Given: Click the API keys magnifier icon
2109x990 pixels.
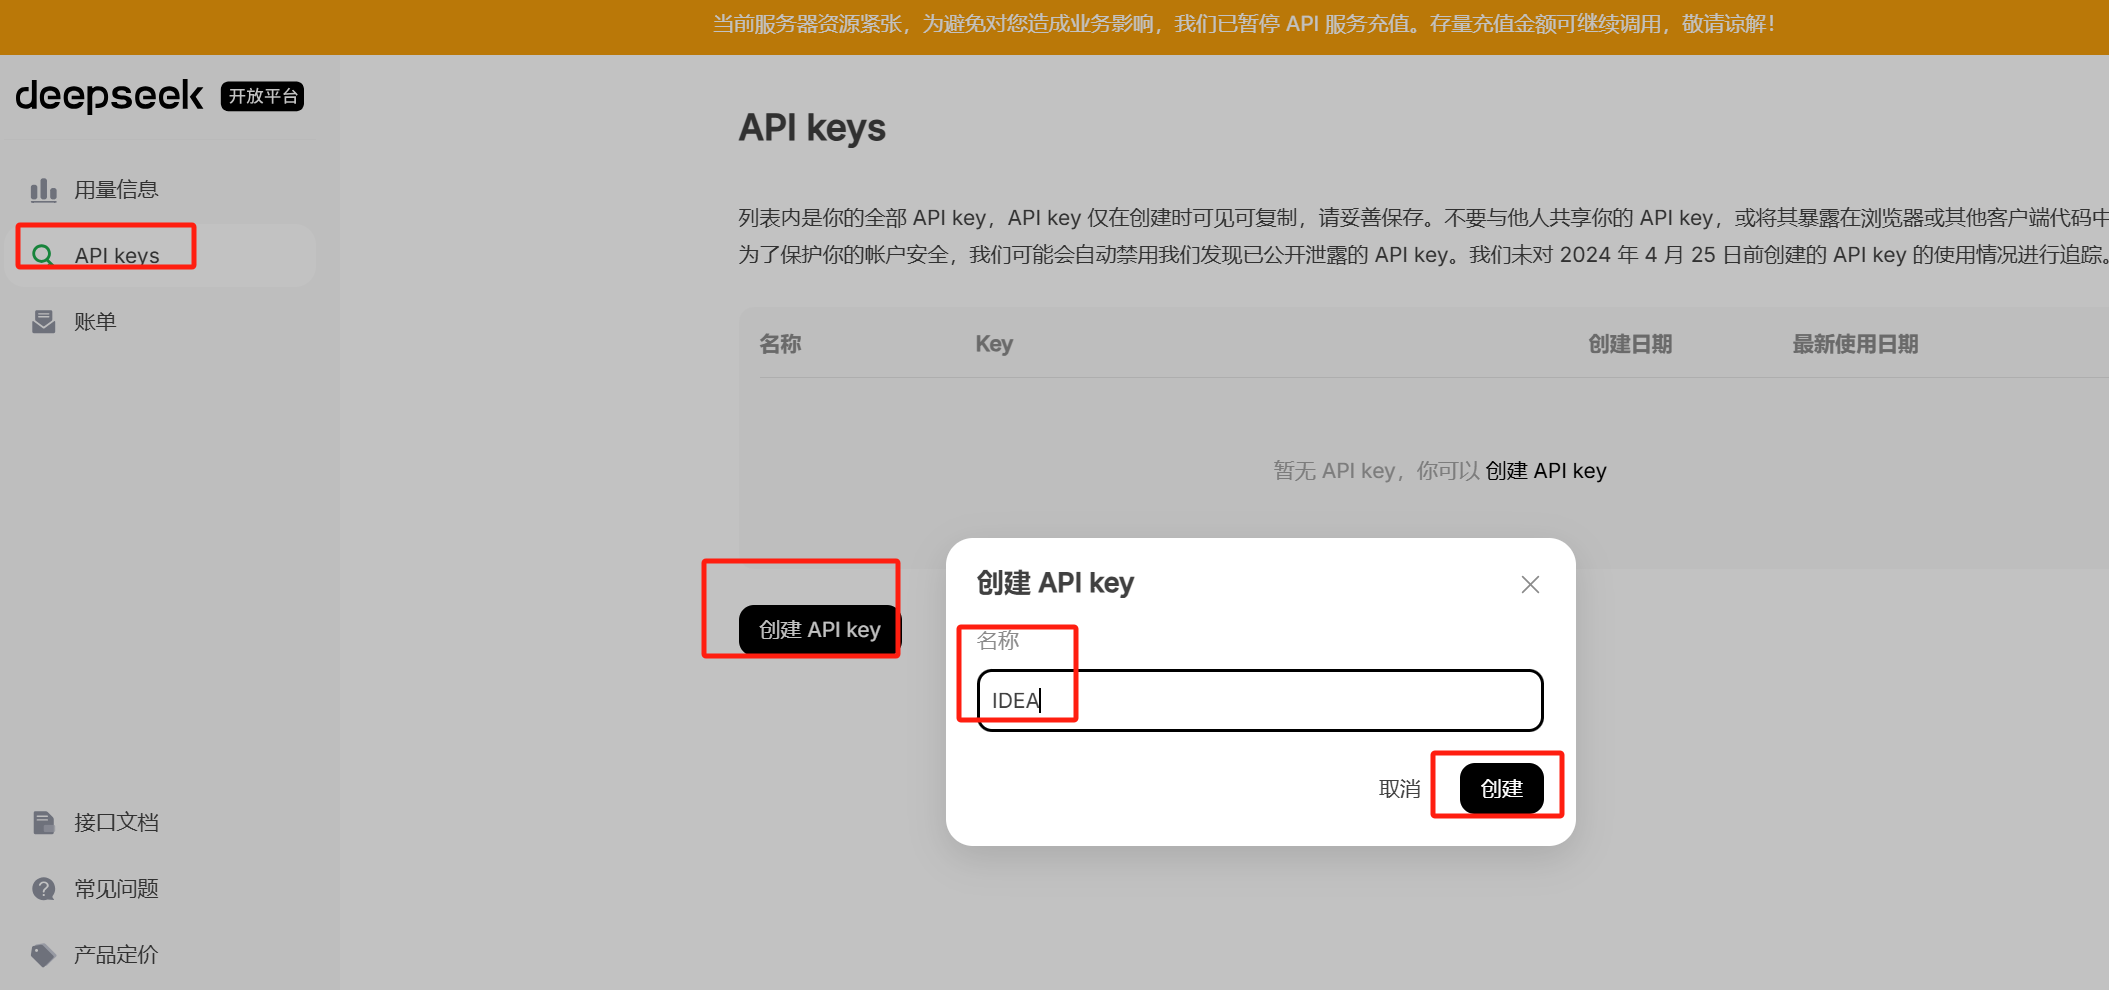Looking at the screenshot, I should (x=43, y=255).
